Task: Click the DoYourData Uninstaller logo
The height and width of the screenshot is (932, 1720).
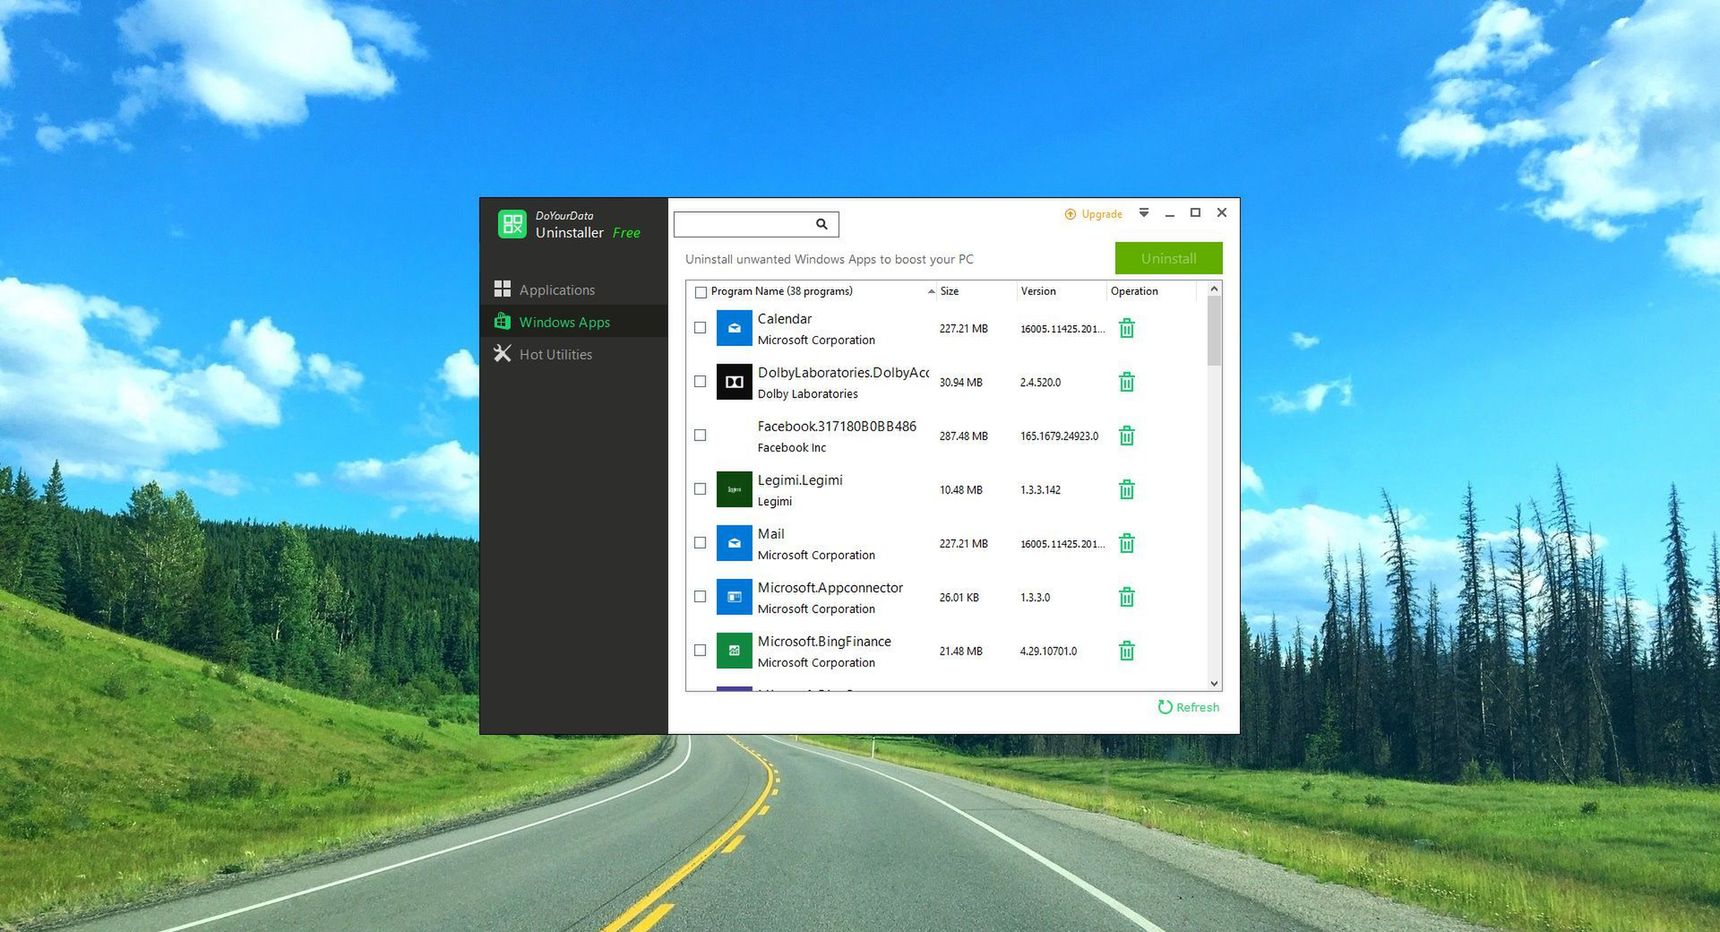Action: click(x=512, y=224)
